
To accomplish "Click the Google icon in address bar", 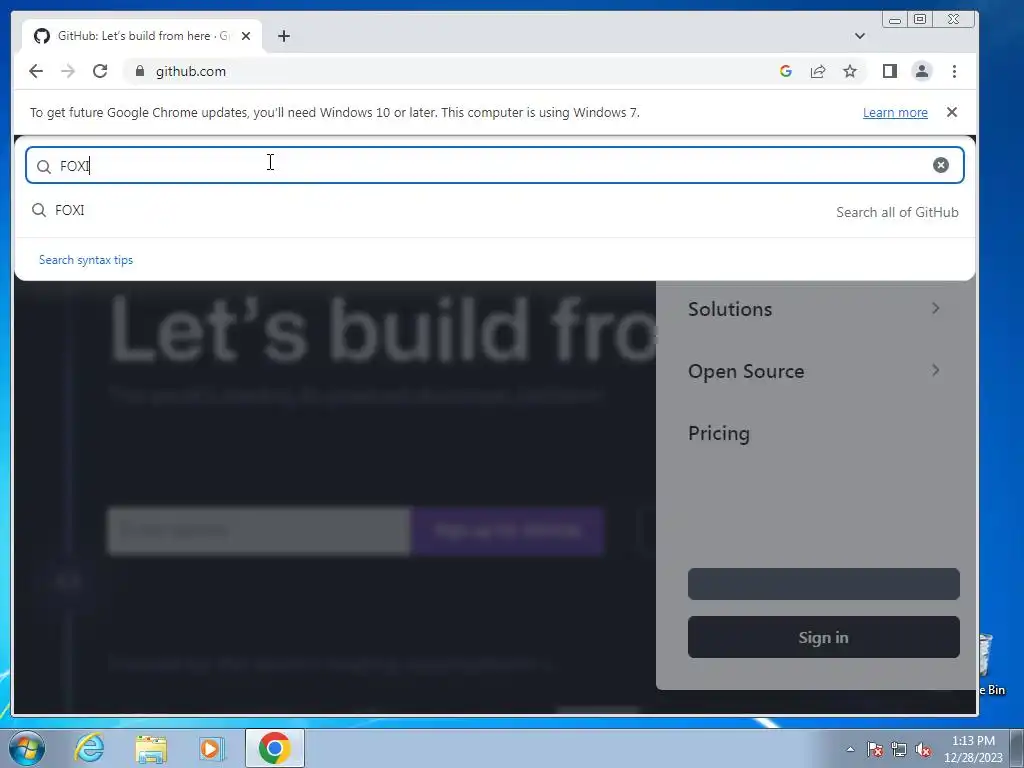I will pyautogui.click(x=786, y=71).
